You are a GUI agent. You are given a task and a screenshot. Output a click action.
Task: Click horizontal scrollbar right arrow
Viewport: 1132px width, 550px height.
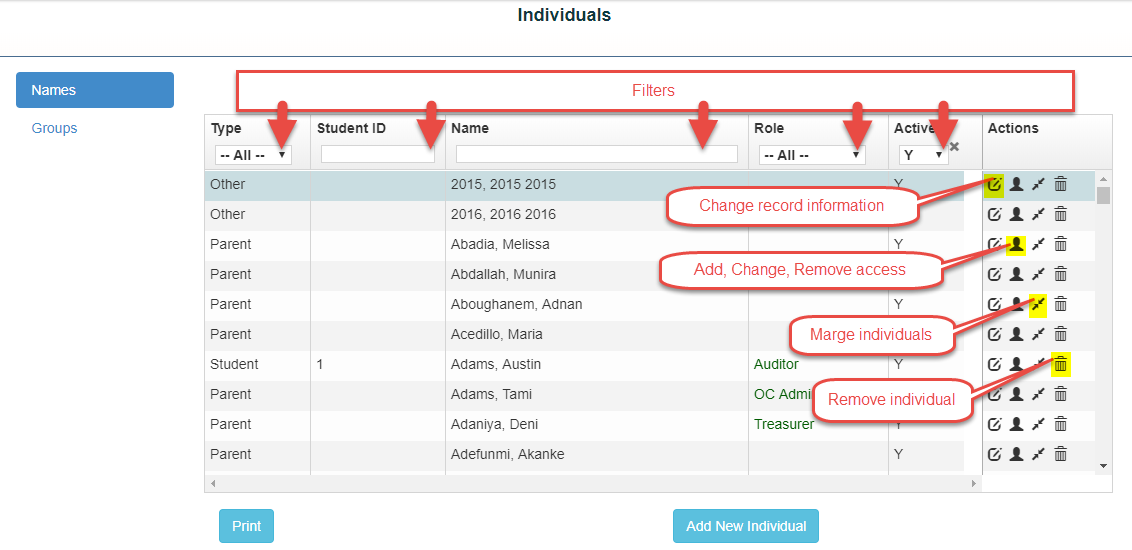coord(973,483)
